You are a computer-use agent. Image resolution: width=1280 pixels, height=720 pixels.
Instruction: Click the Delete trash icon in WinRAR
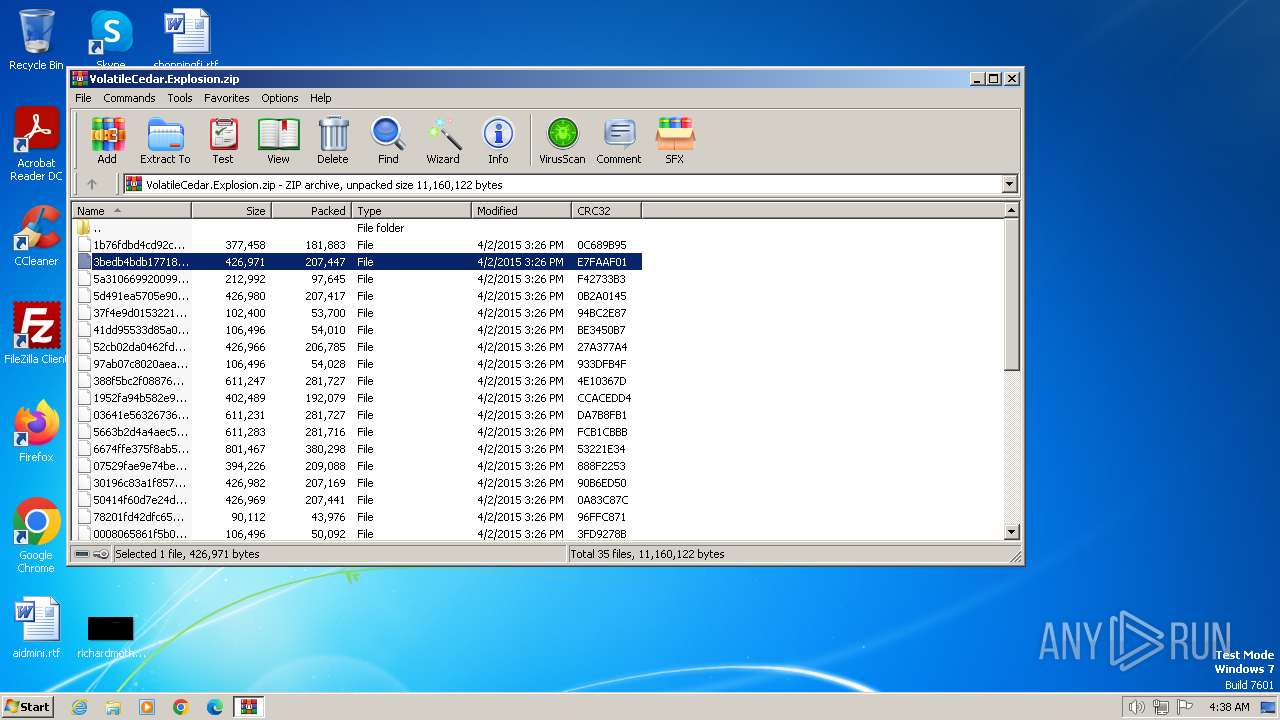333,141
